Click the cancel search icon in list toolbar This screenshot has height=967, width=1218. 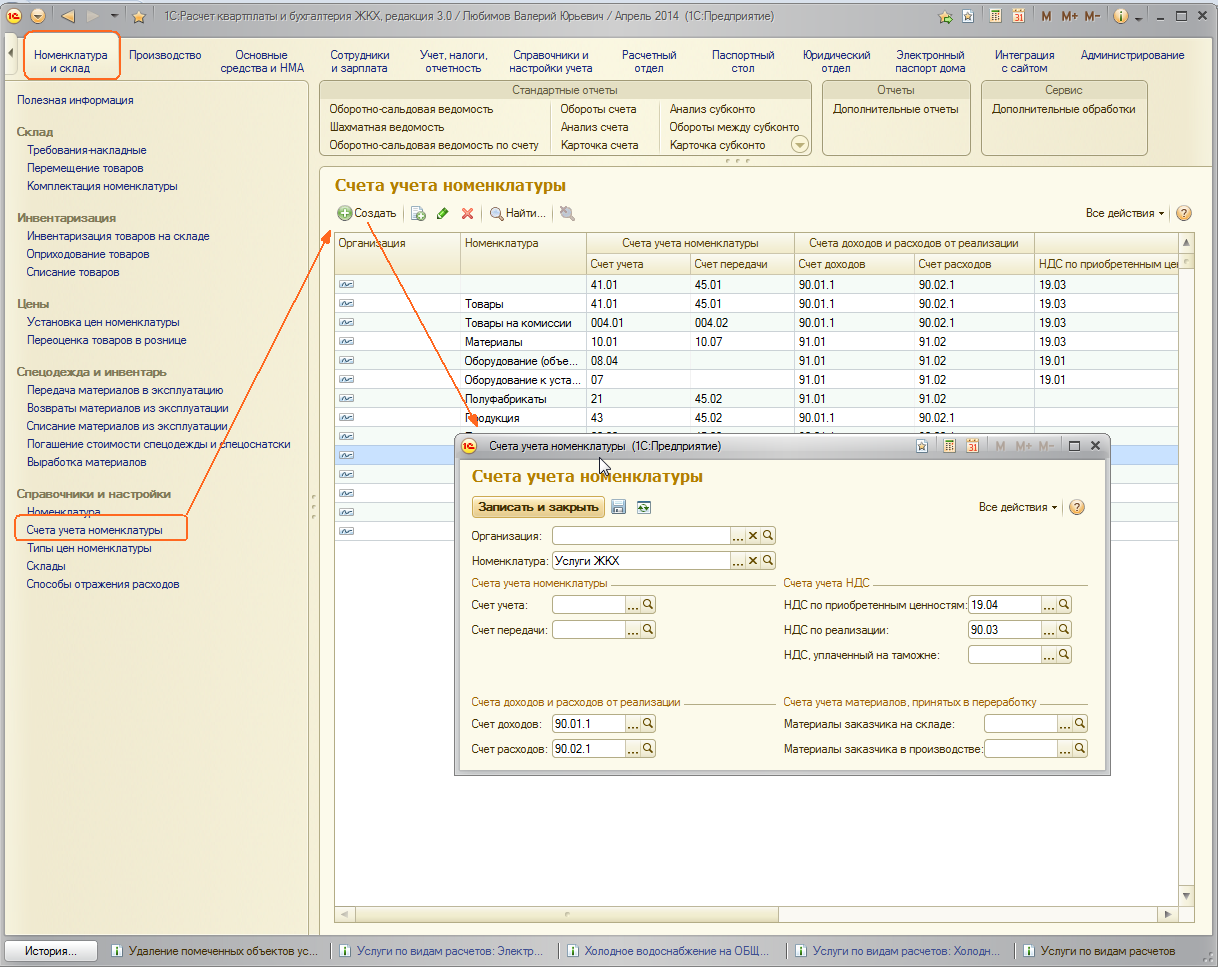[x=567, y=213]
